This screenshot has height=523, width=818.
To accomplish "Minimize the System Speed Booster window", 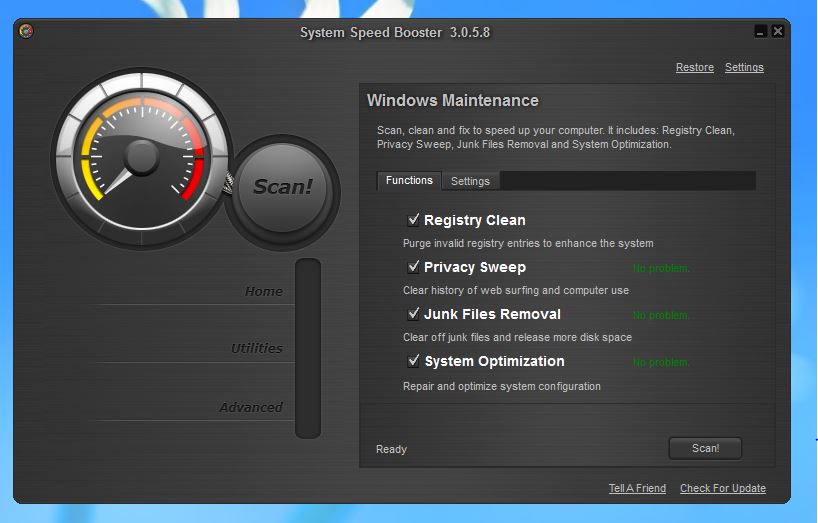I will [x=761, y=31].
